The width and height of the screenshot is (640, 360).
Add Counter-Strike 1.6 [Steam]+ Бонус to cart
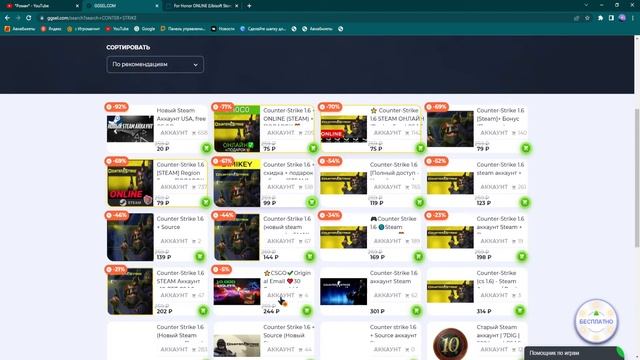pos(526,148)
